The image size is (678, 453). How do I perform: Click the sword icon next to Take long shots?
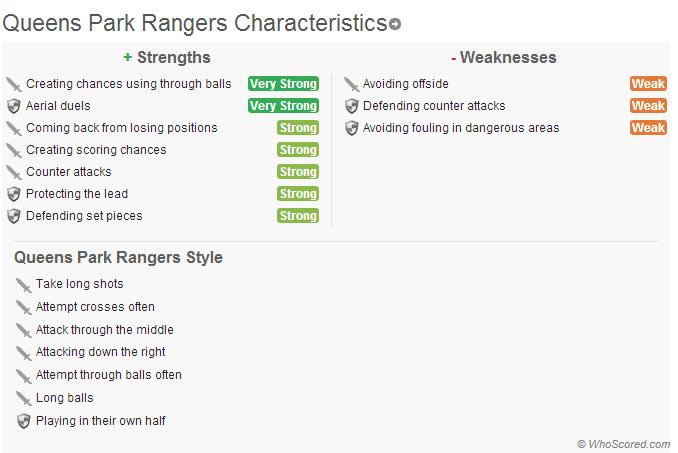(23, 285)
